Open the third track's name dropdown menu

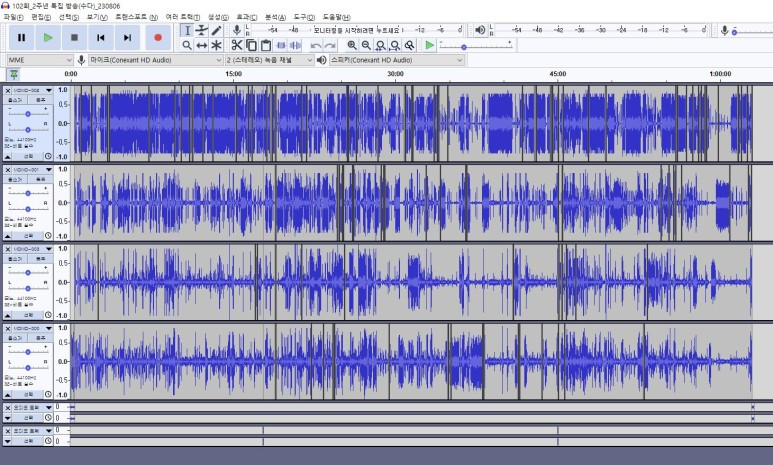(x=33, y=249)
